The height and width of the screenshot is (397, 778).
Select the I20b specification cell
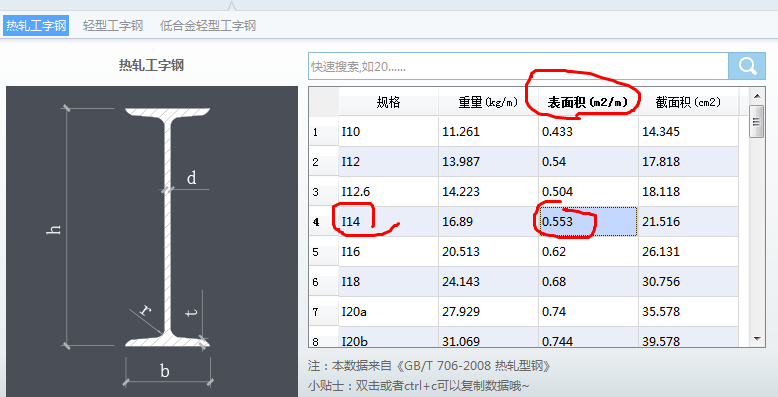[389, 337]
